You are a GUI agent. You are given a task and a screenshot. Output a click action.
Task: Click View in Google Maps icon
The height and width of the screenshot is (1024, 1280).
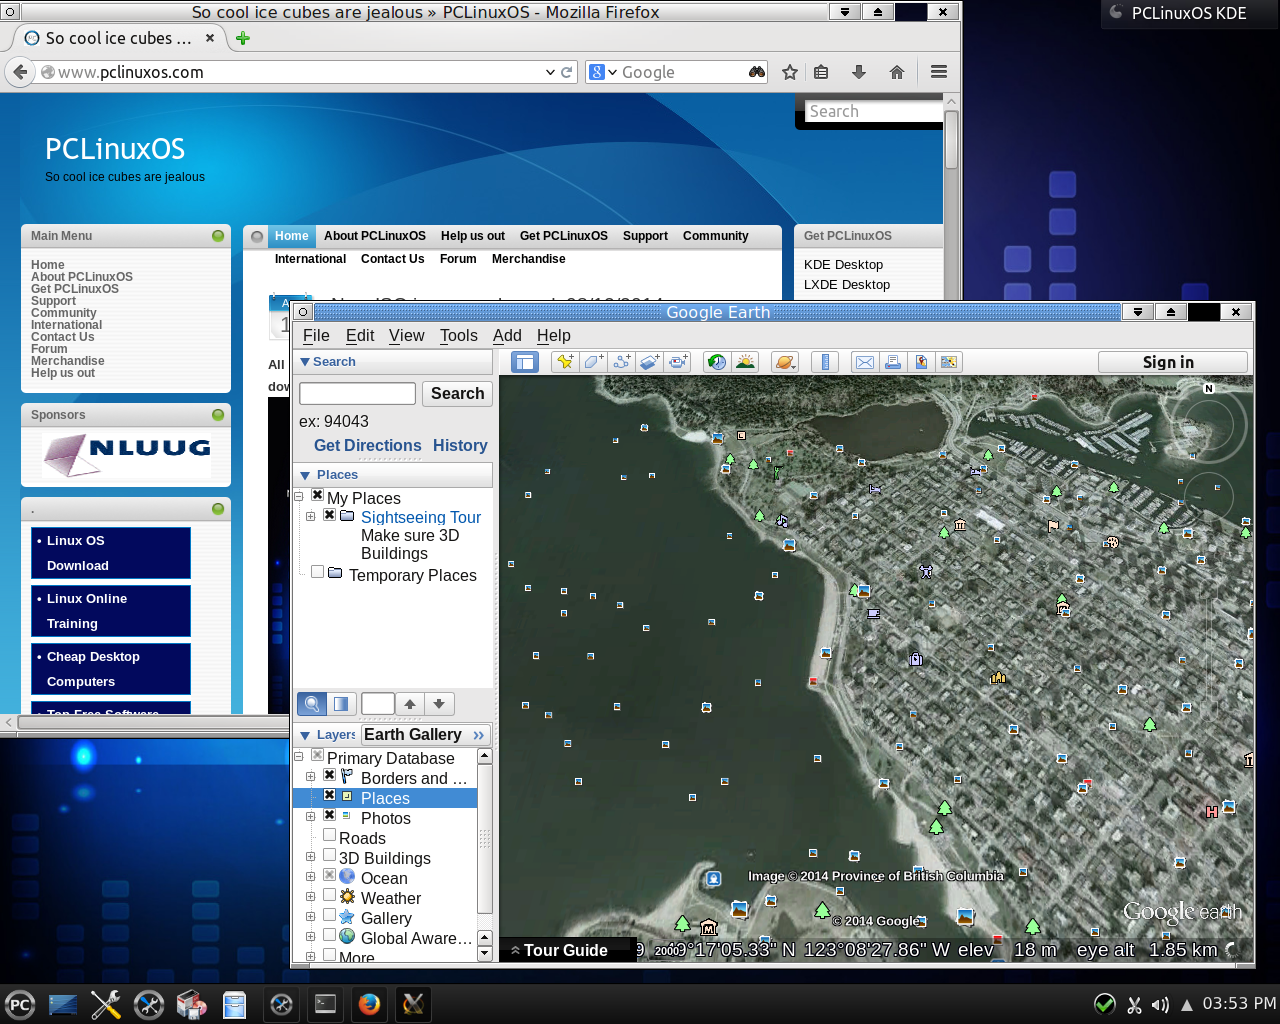[x=949, y=362]
